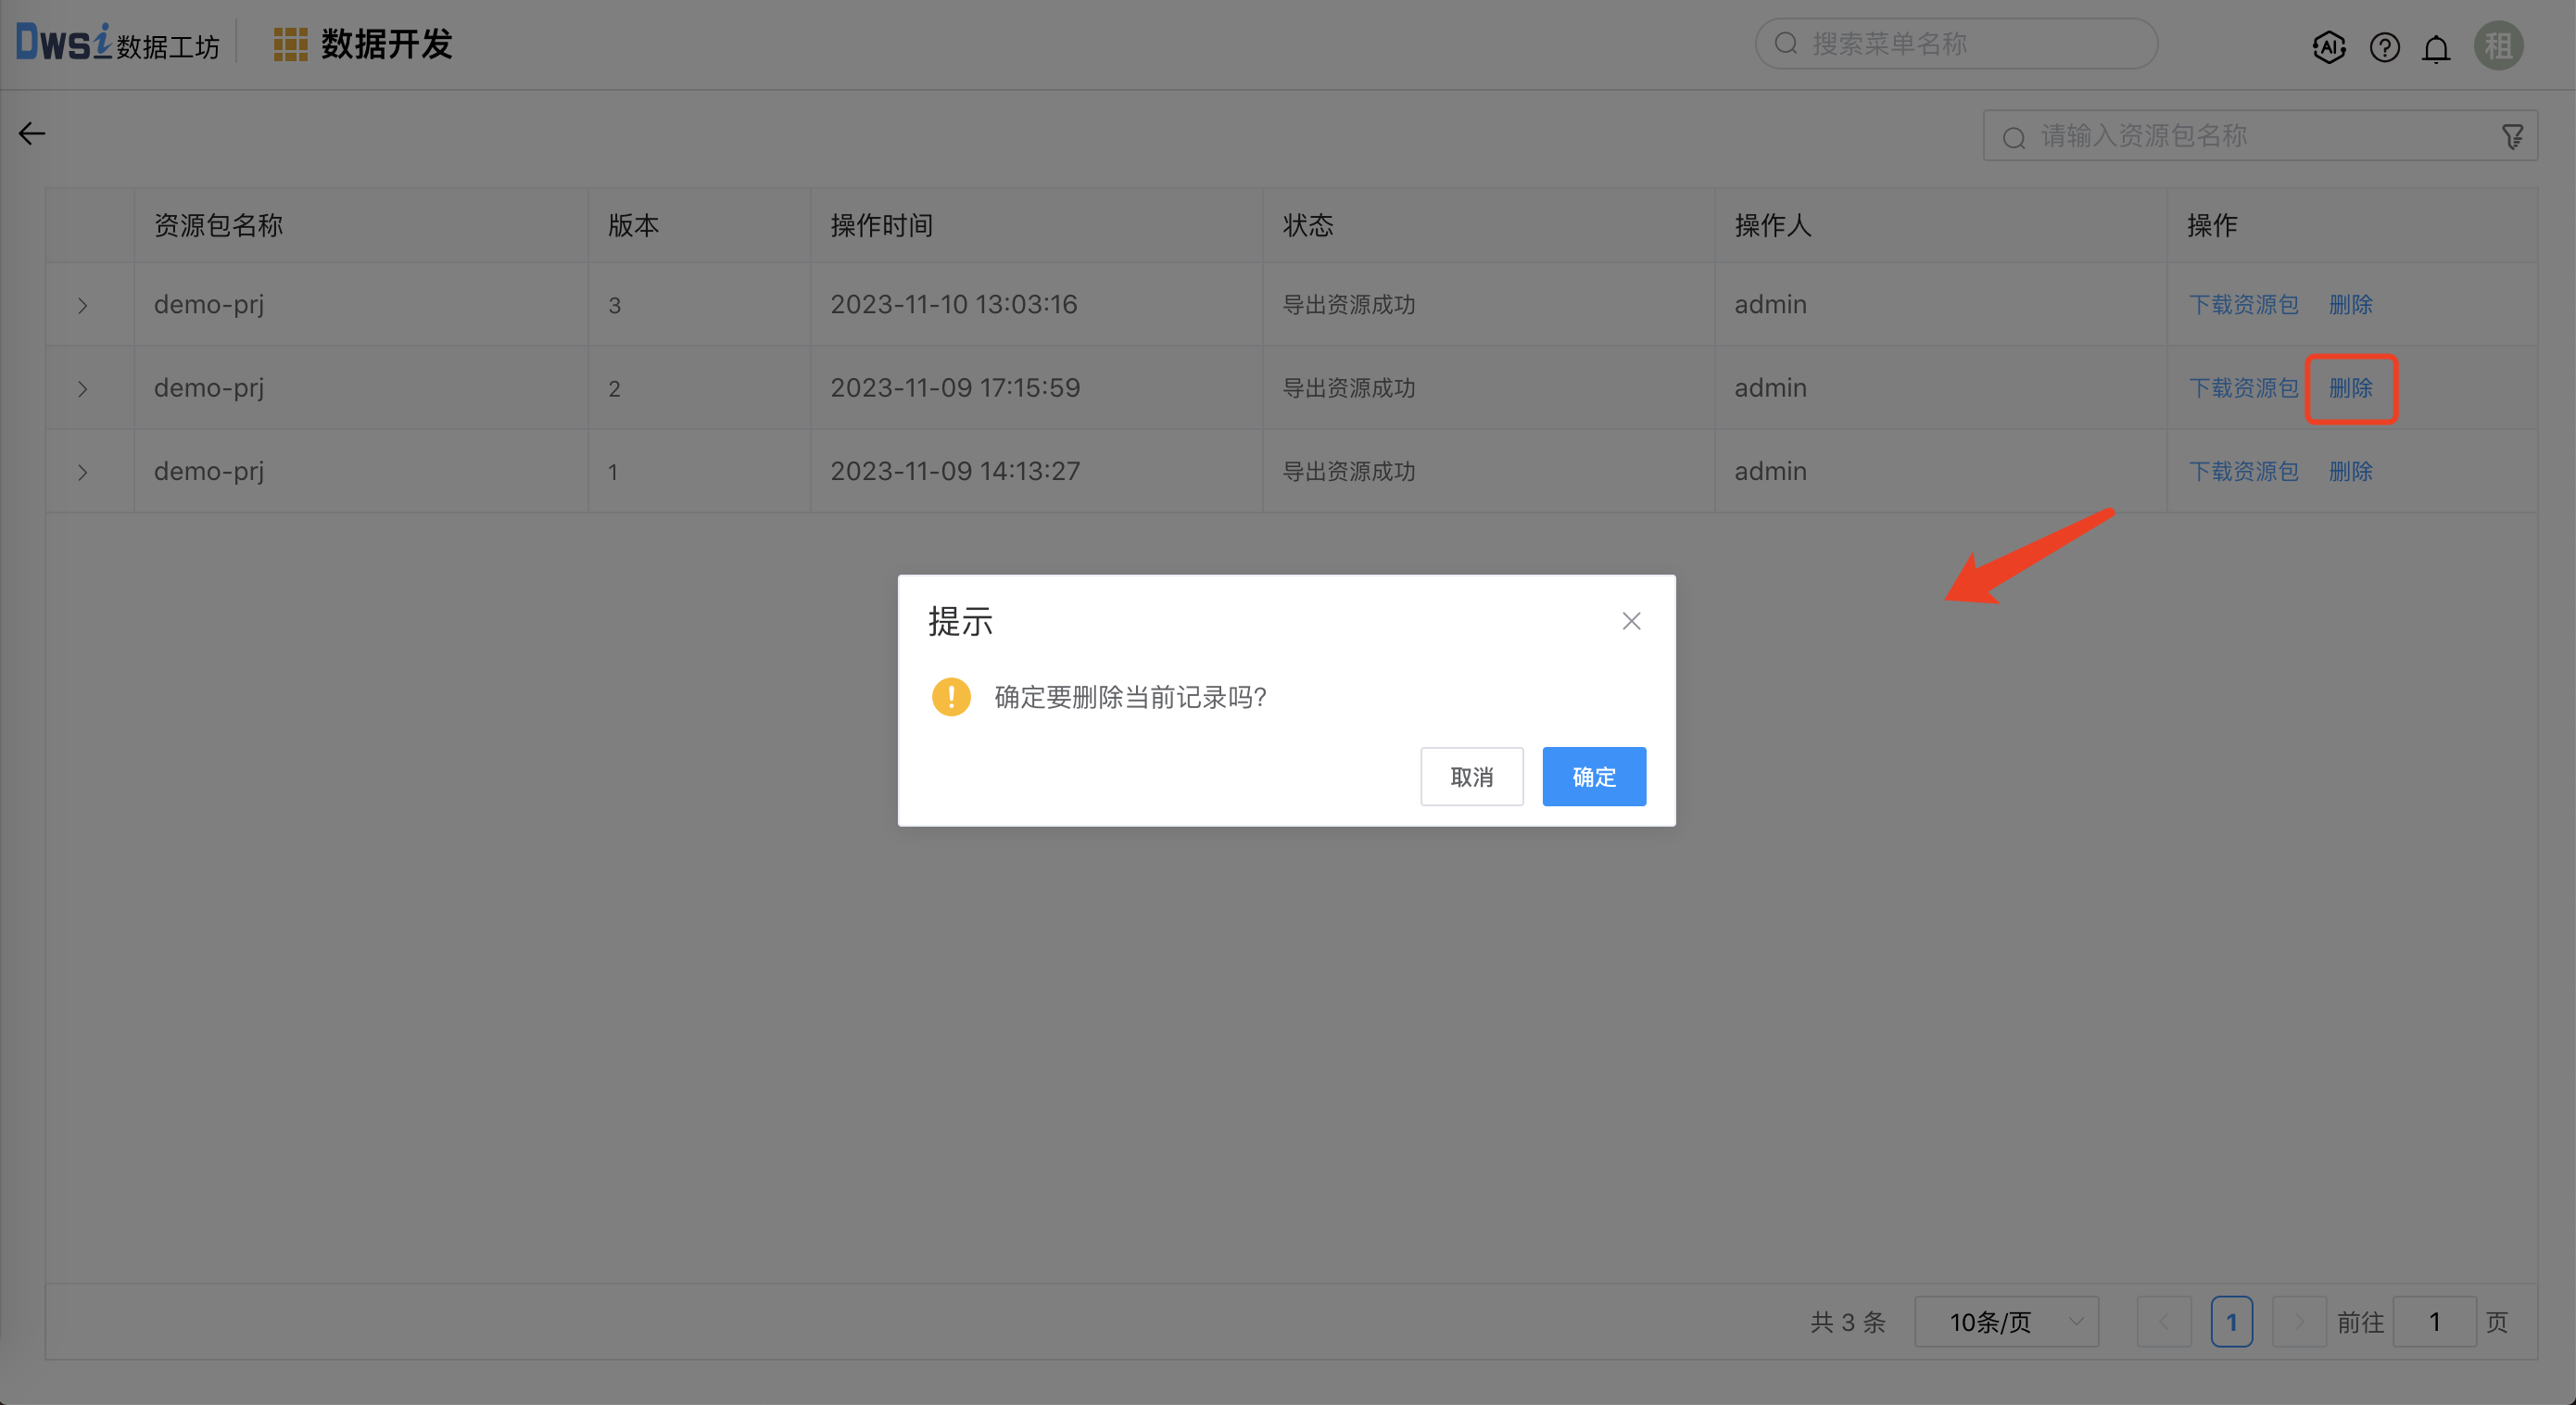Expand the demo-prj version 1 row
This screenshot has height=1405, width=2576.
83,471
